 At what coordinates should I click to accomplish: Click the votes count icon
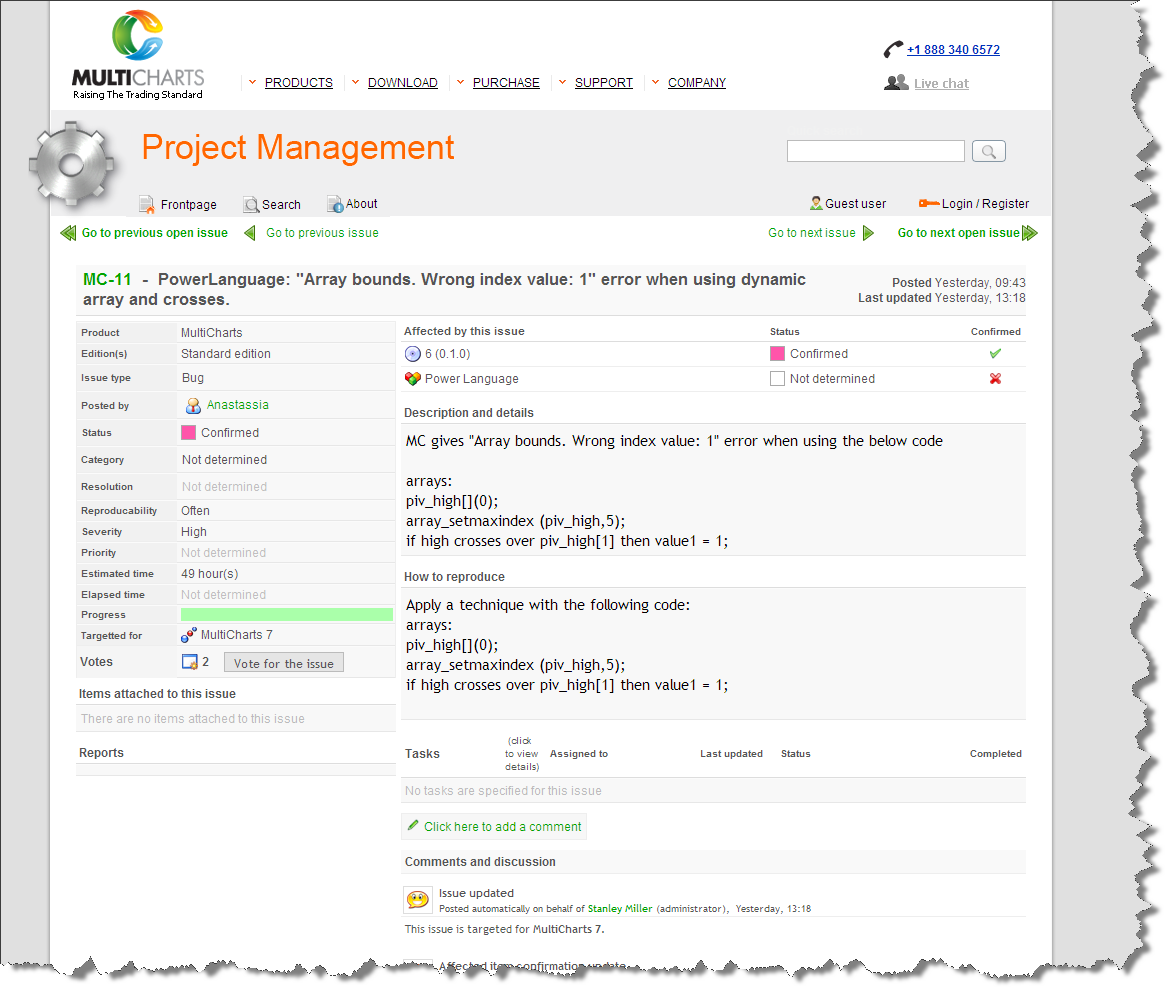point(190,662)
